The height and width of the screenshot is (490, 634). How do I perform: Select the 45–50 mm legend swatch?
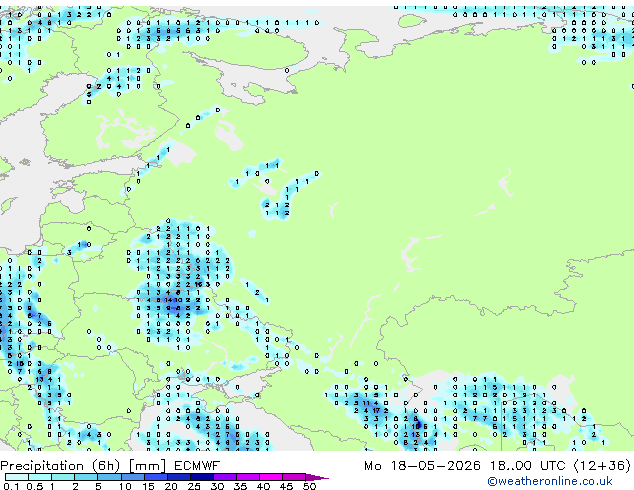tap(294, 477)
